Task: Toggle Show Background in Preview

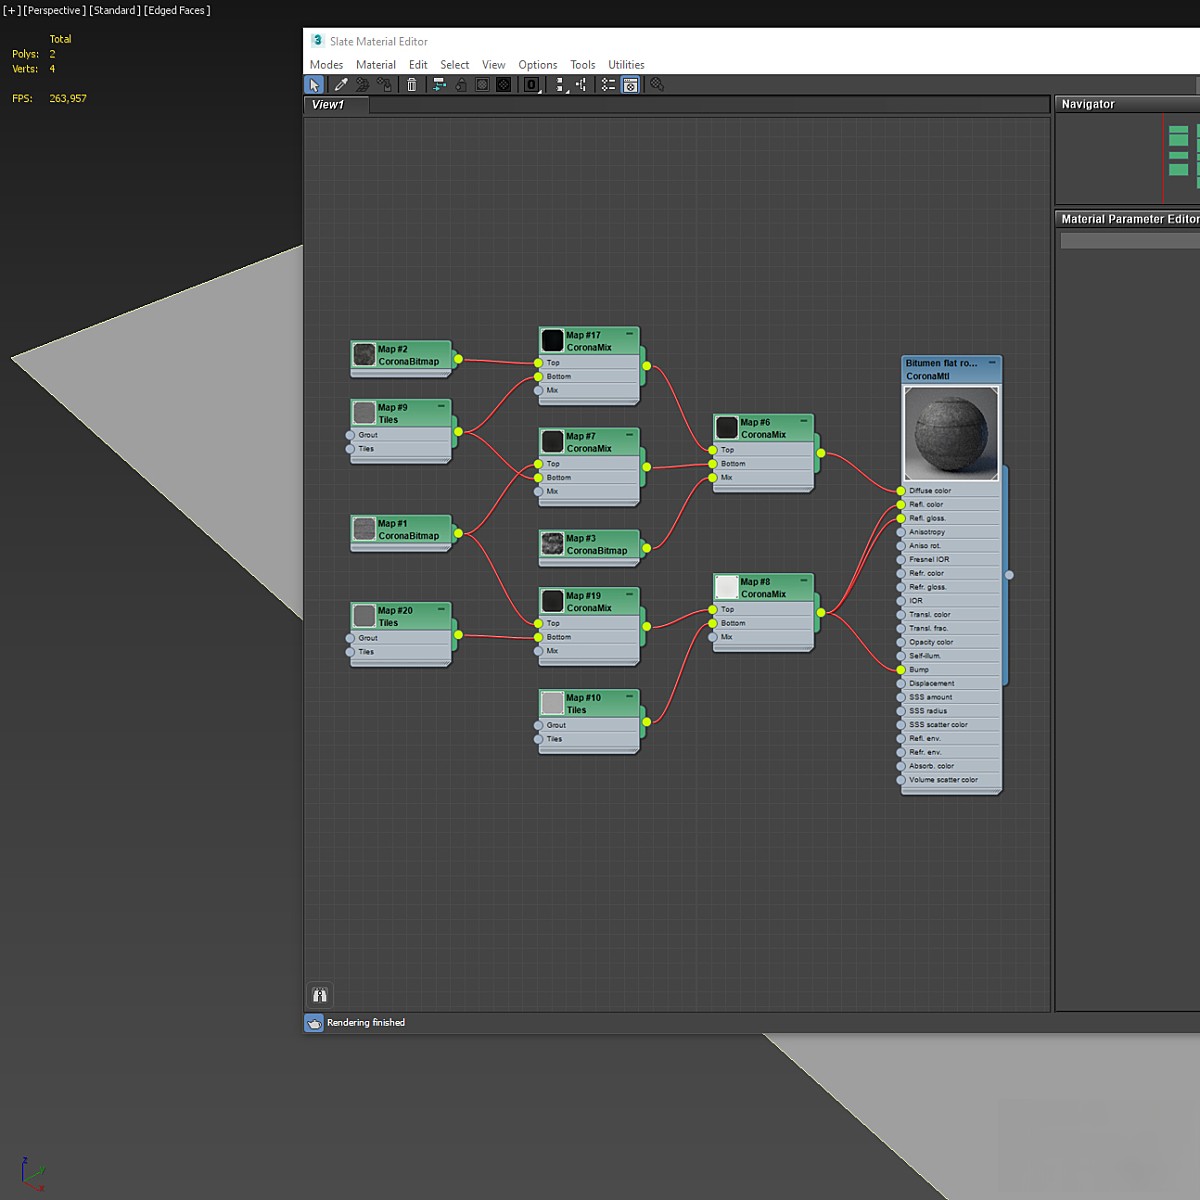Action: (x=504, y=85)
